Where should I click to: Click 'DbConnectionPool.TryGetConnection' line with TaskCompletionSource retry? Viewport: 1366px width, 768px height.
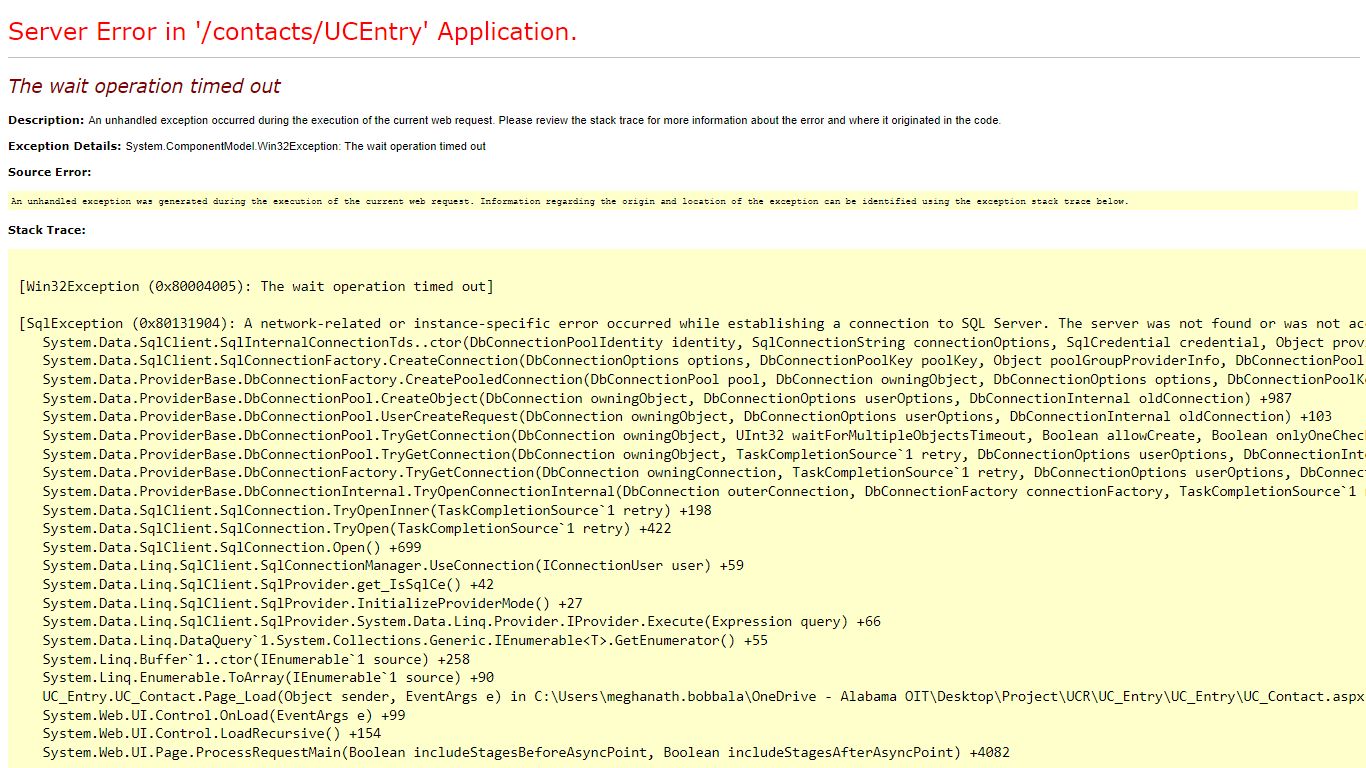click(x=704, y=454)
